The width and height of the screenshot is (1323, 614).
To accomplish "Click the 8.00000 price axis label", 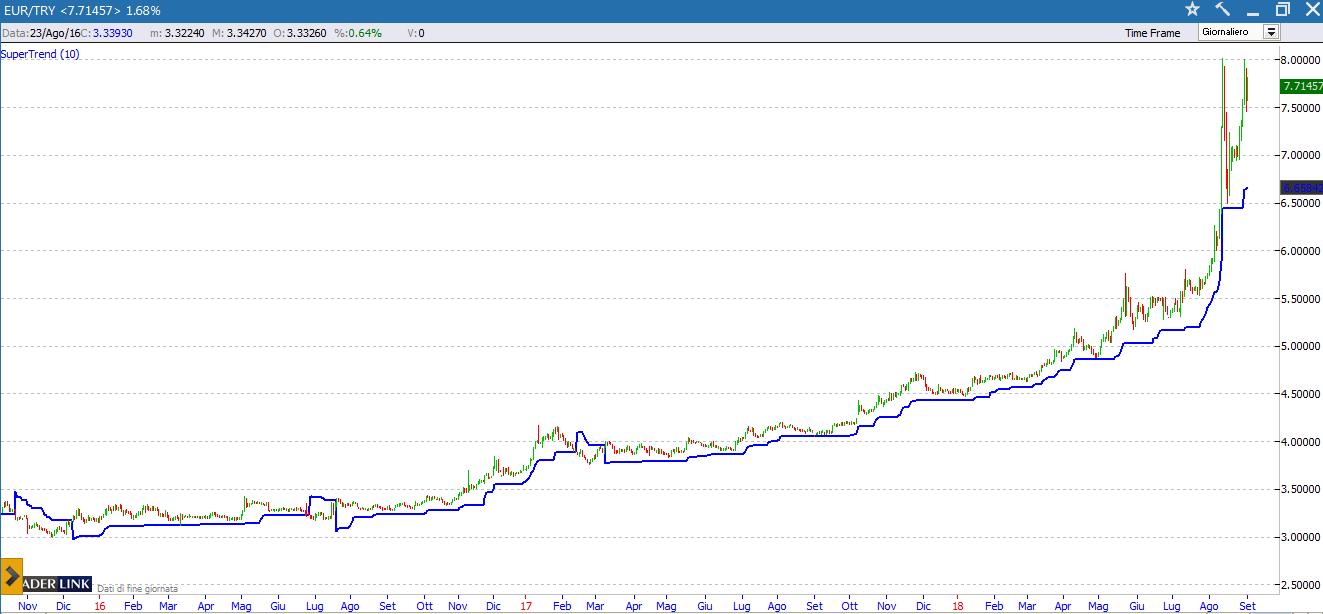I will tap(1300, 60).
